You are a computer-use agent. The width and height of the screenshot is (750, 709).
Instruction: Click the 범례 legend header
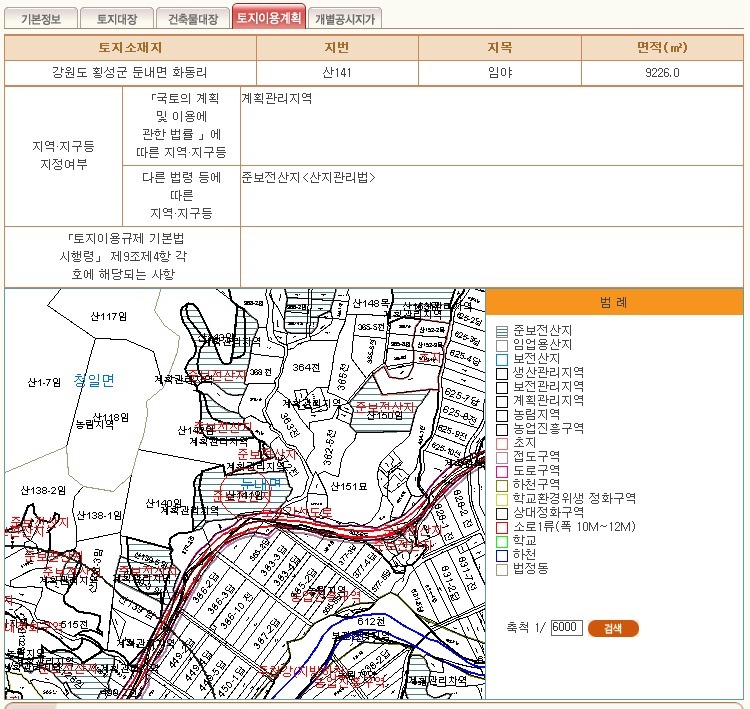coord(614,302)
